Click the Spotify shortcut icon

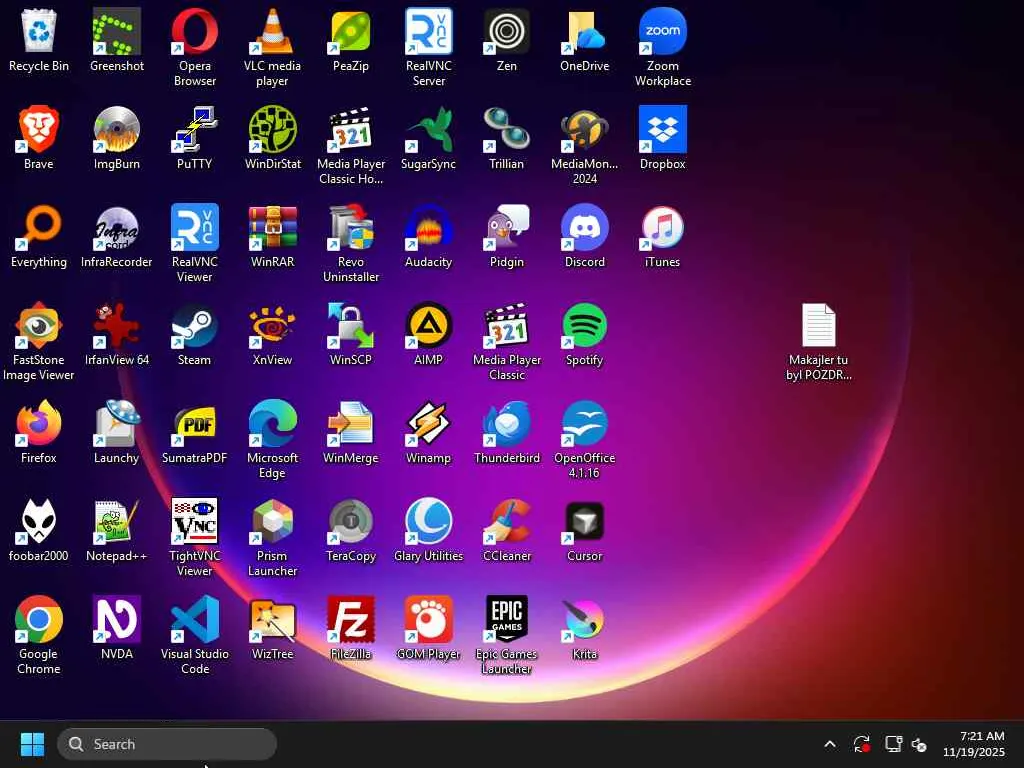(584, 327)
